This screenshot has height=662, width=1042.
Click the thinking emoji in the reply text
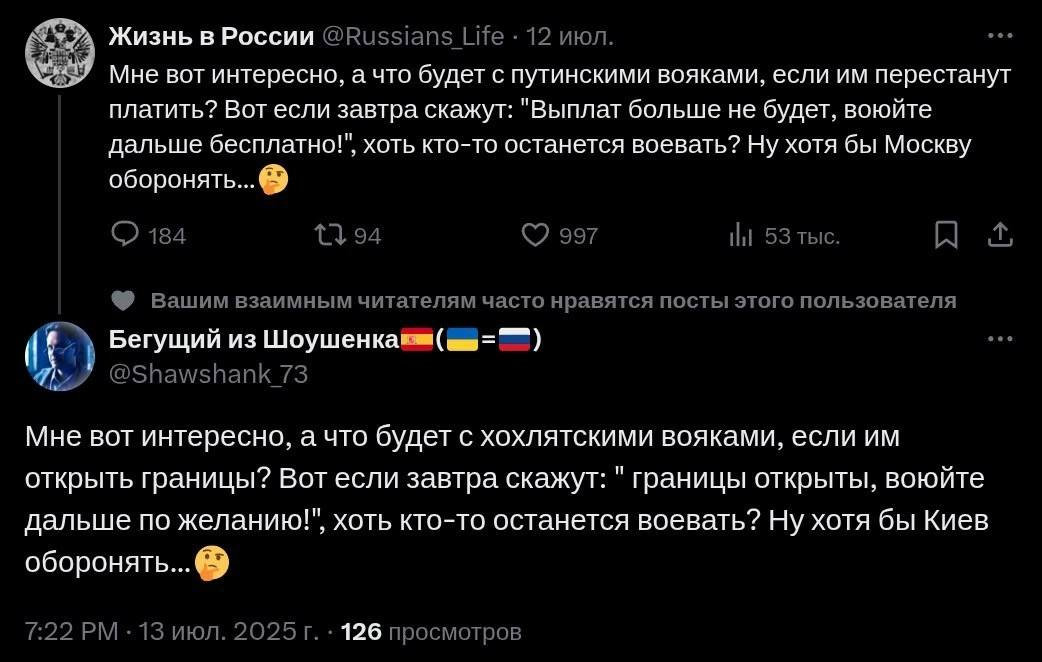[x=212, y=564]
